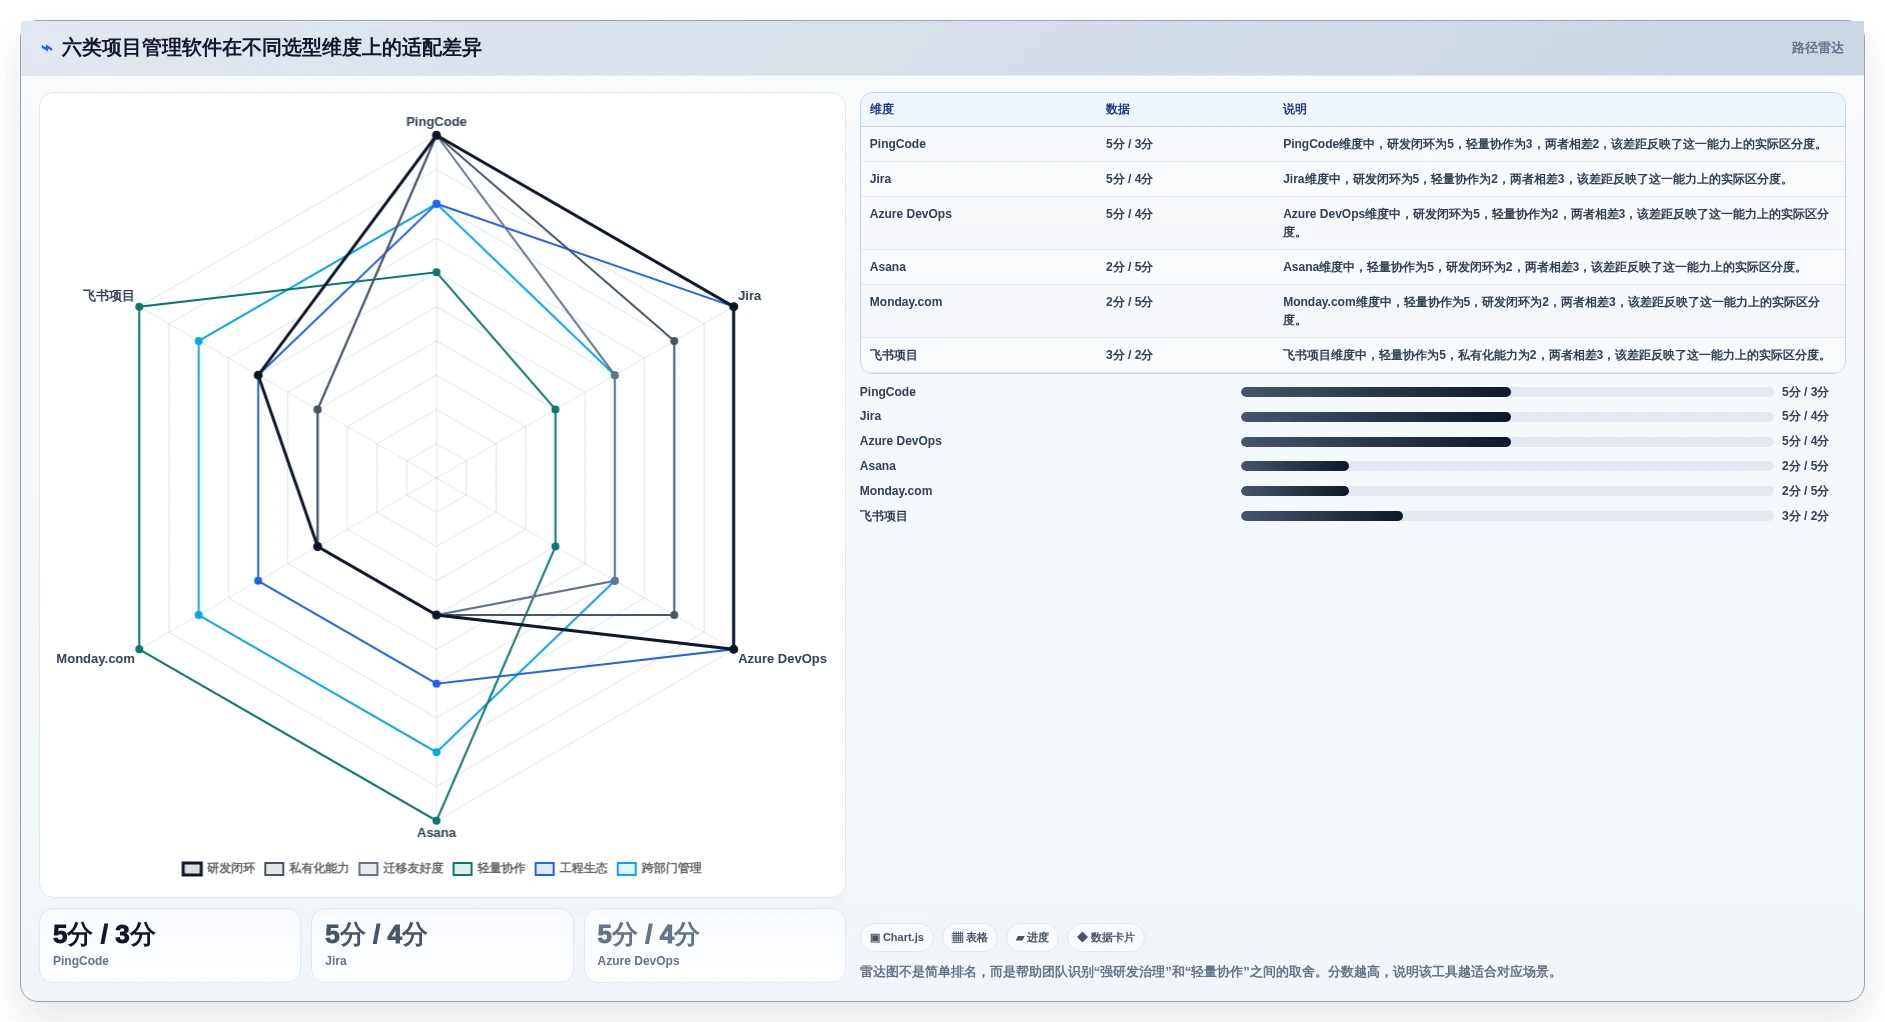
Task: Click the Asana progress bar
Action: [1507, 466]
